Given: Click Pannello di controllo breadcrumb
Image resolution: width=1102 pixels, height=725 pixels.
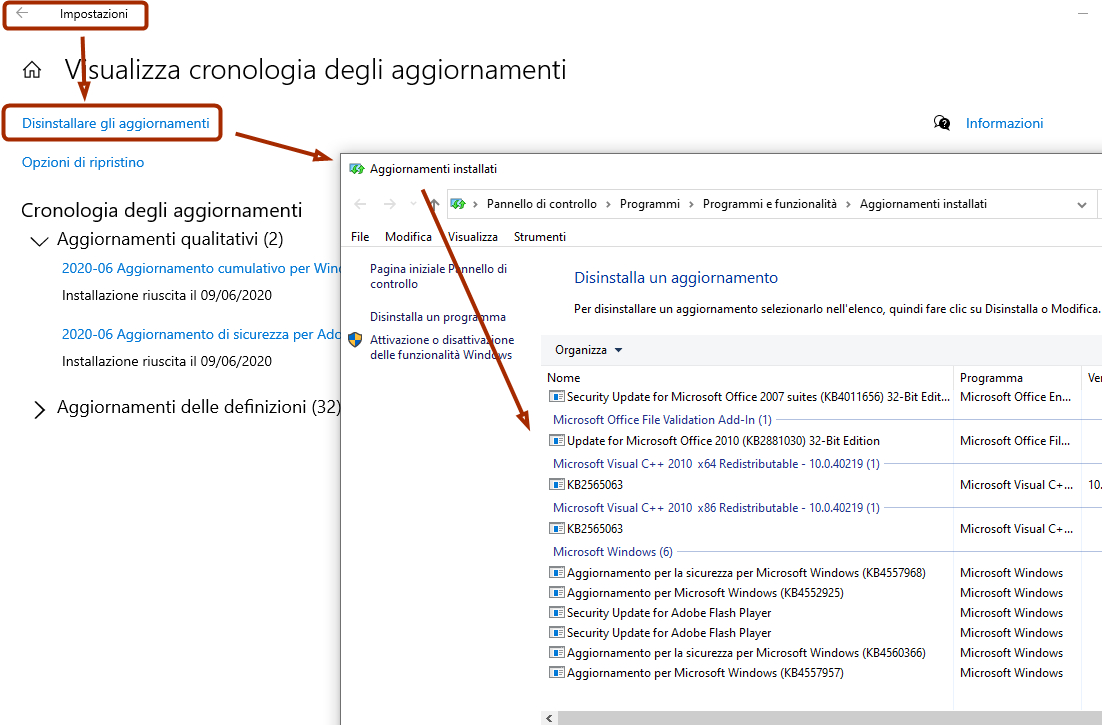Looking at the screenshot, I should point(542,204).
